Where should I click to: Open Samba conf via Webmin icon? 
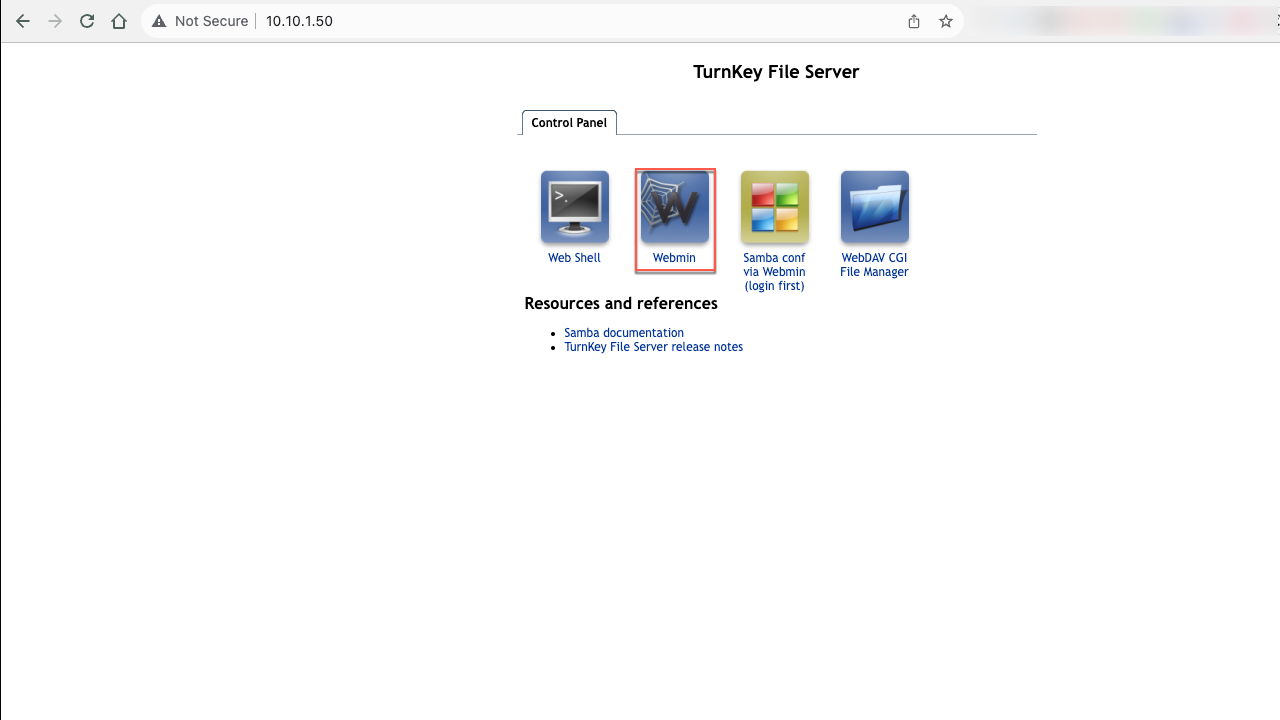[774, 206]
